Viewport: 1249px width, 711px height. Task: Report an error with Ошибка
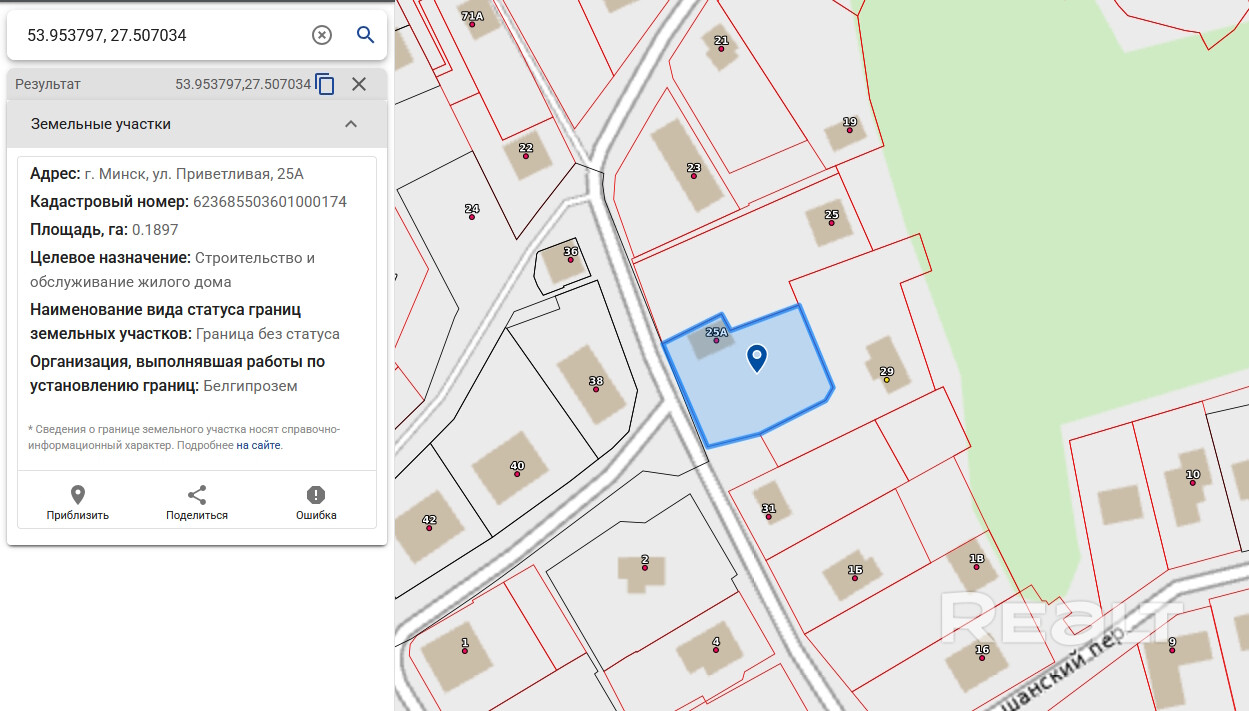(316, 503)
